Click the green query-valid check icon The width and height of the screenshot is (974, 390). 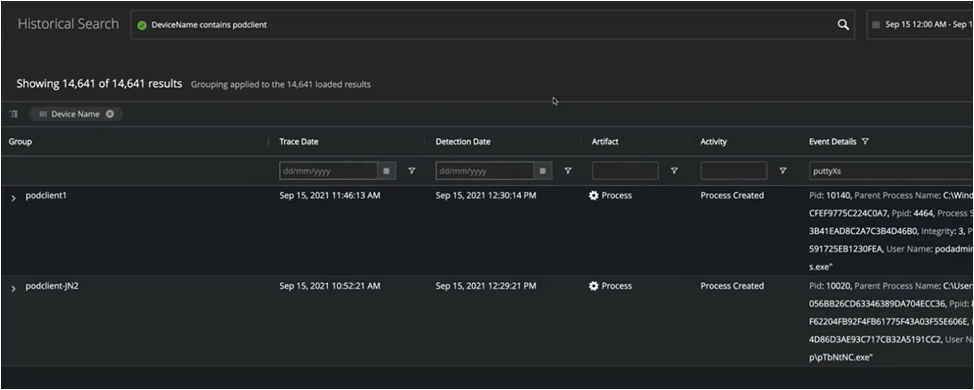pyautogui.click(x=142, y=25)
